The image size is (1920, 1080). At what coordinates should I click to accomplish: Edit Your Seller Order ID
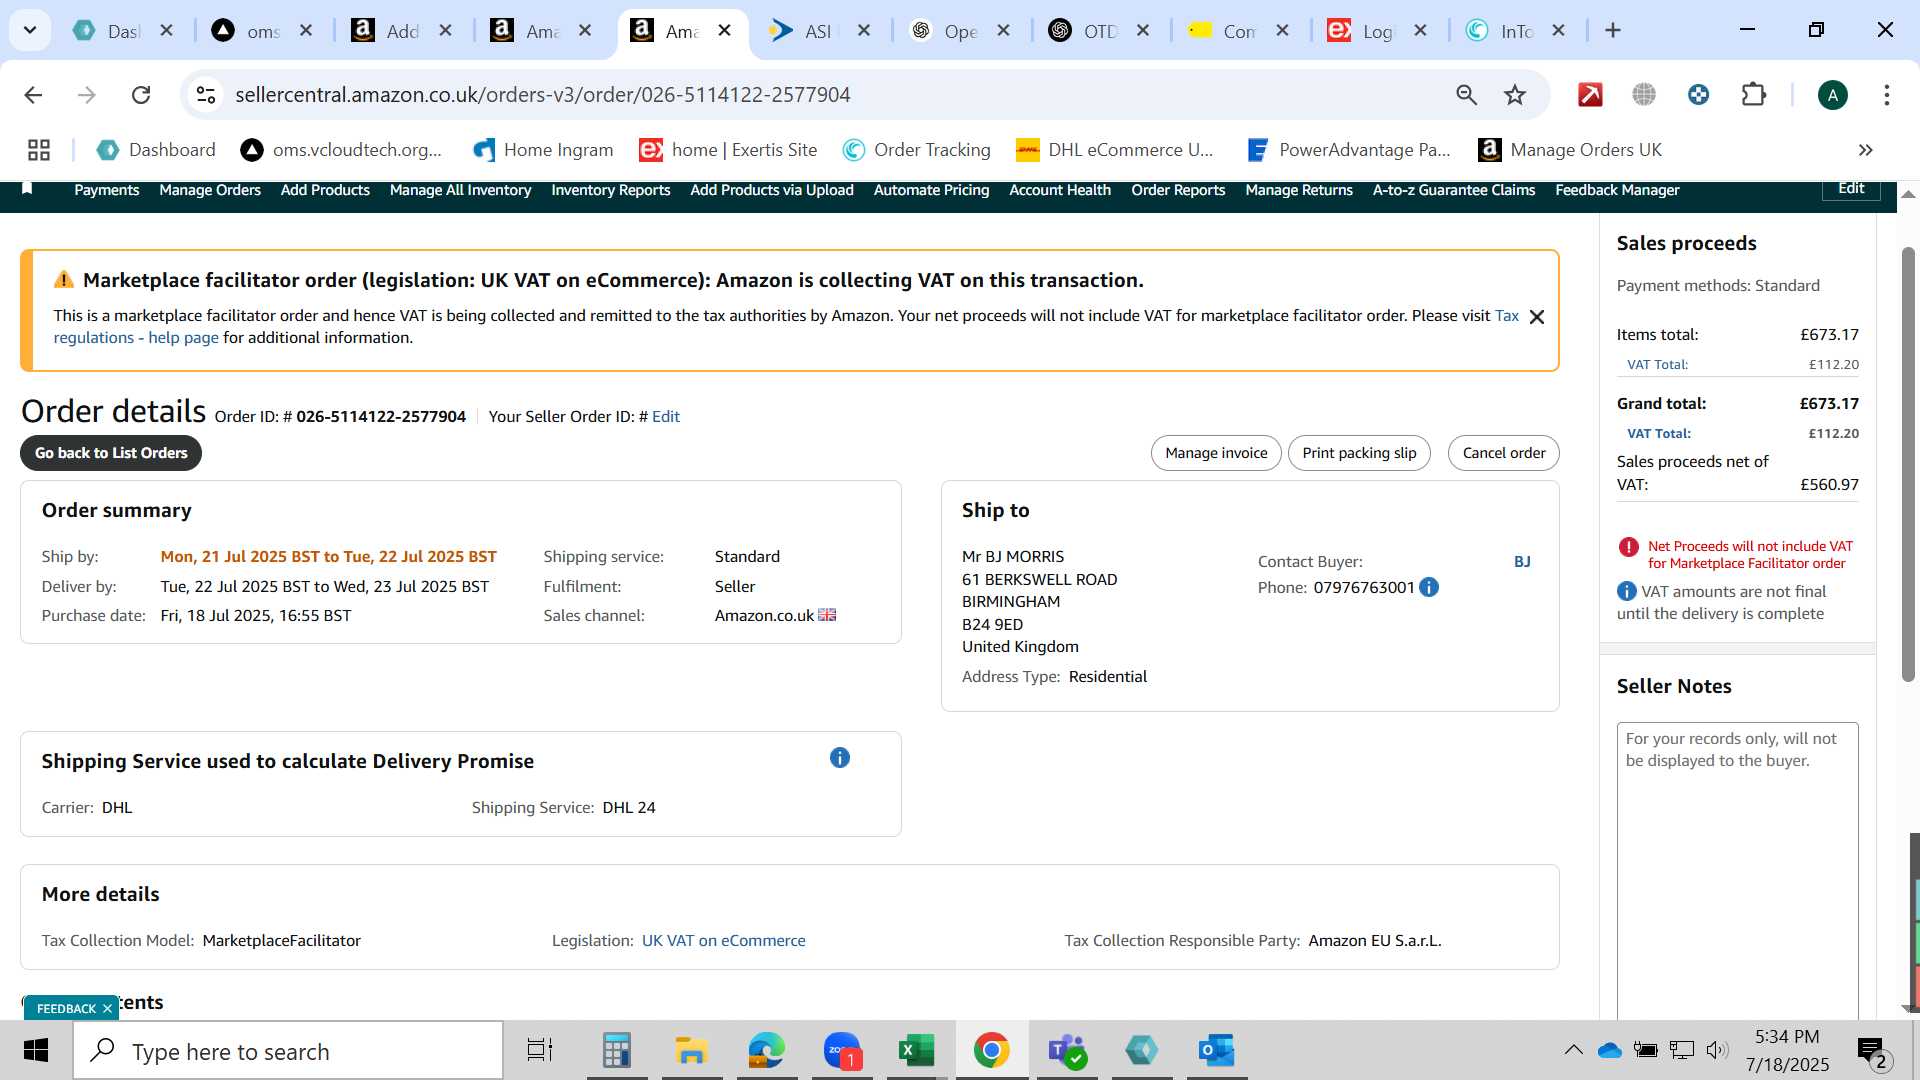[665, 417]
